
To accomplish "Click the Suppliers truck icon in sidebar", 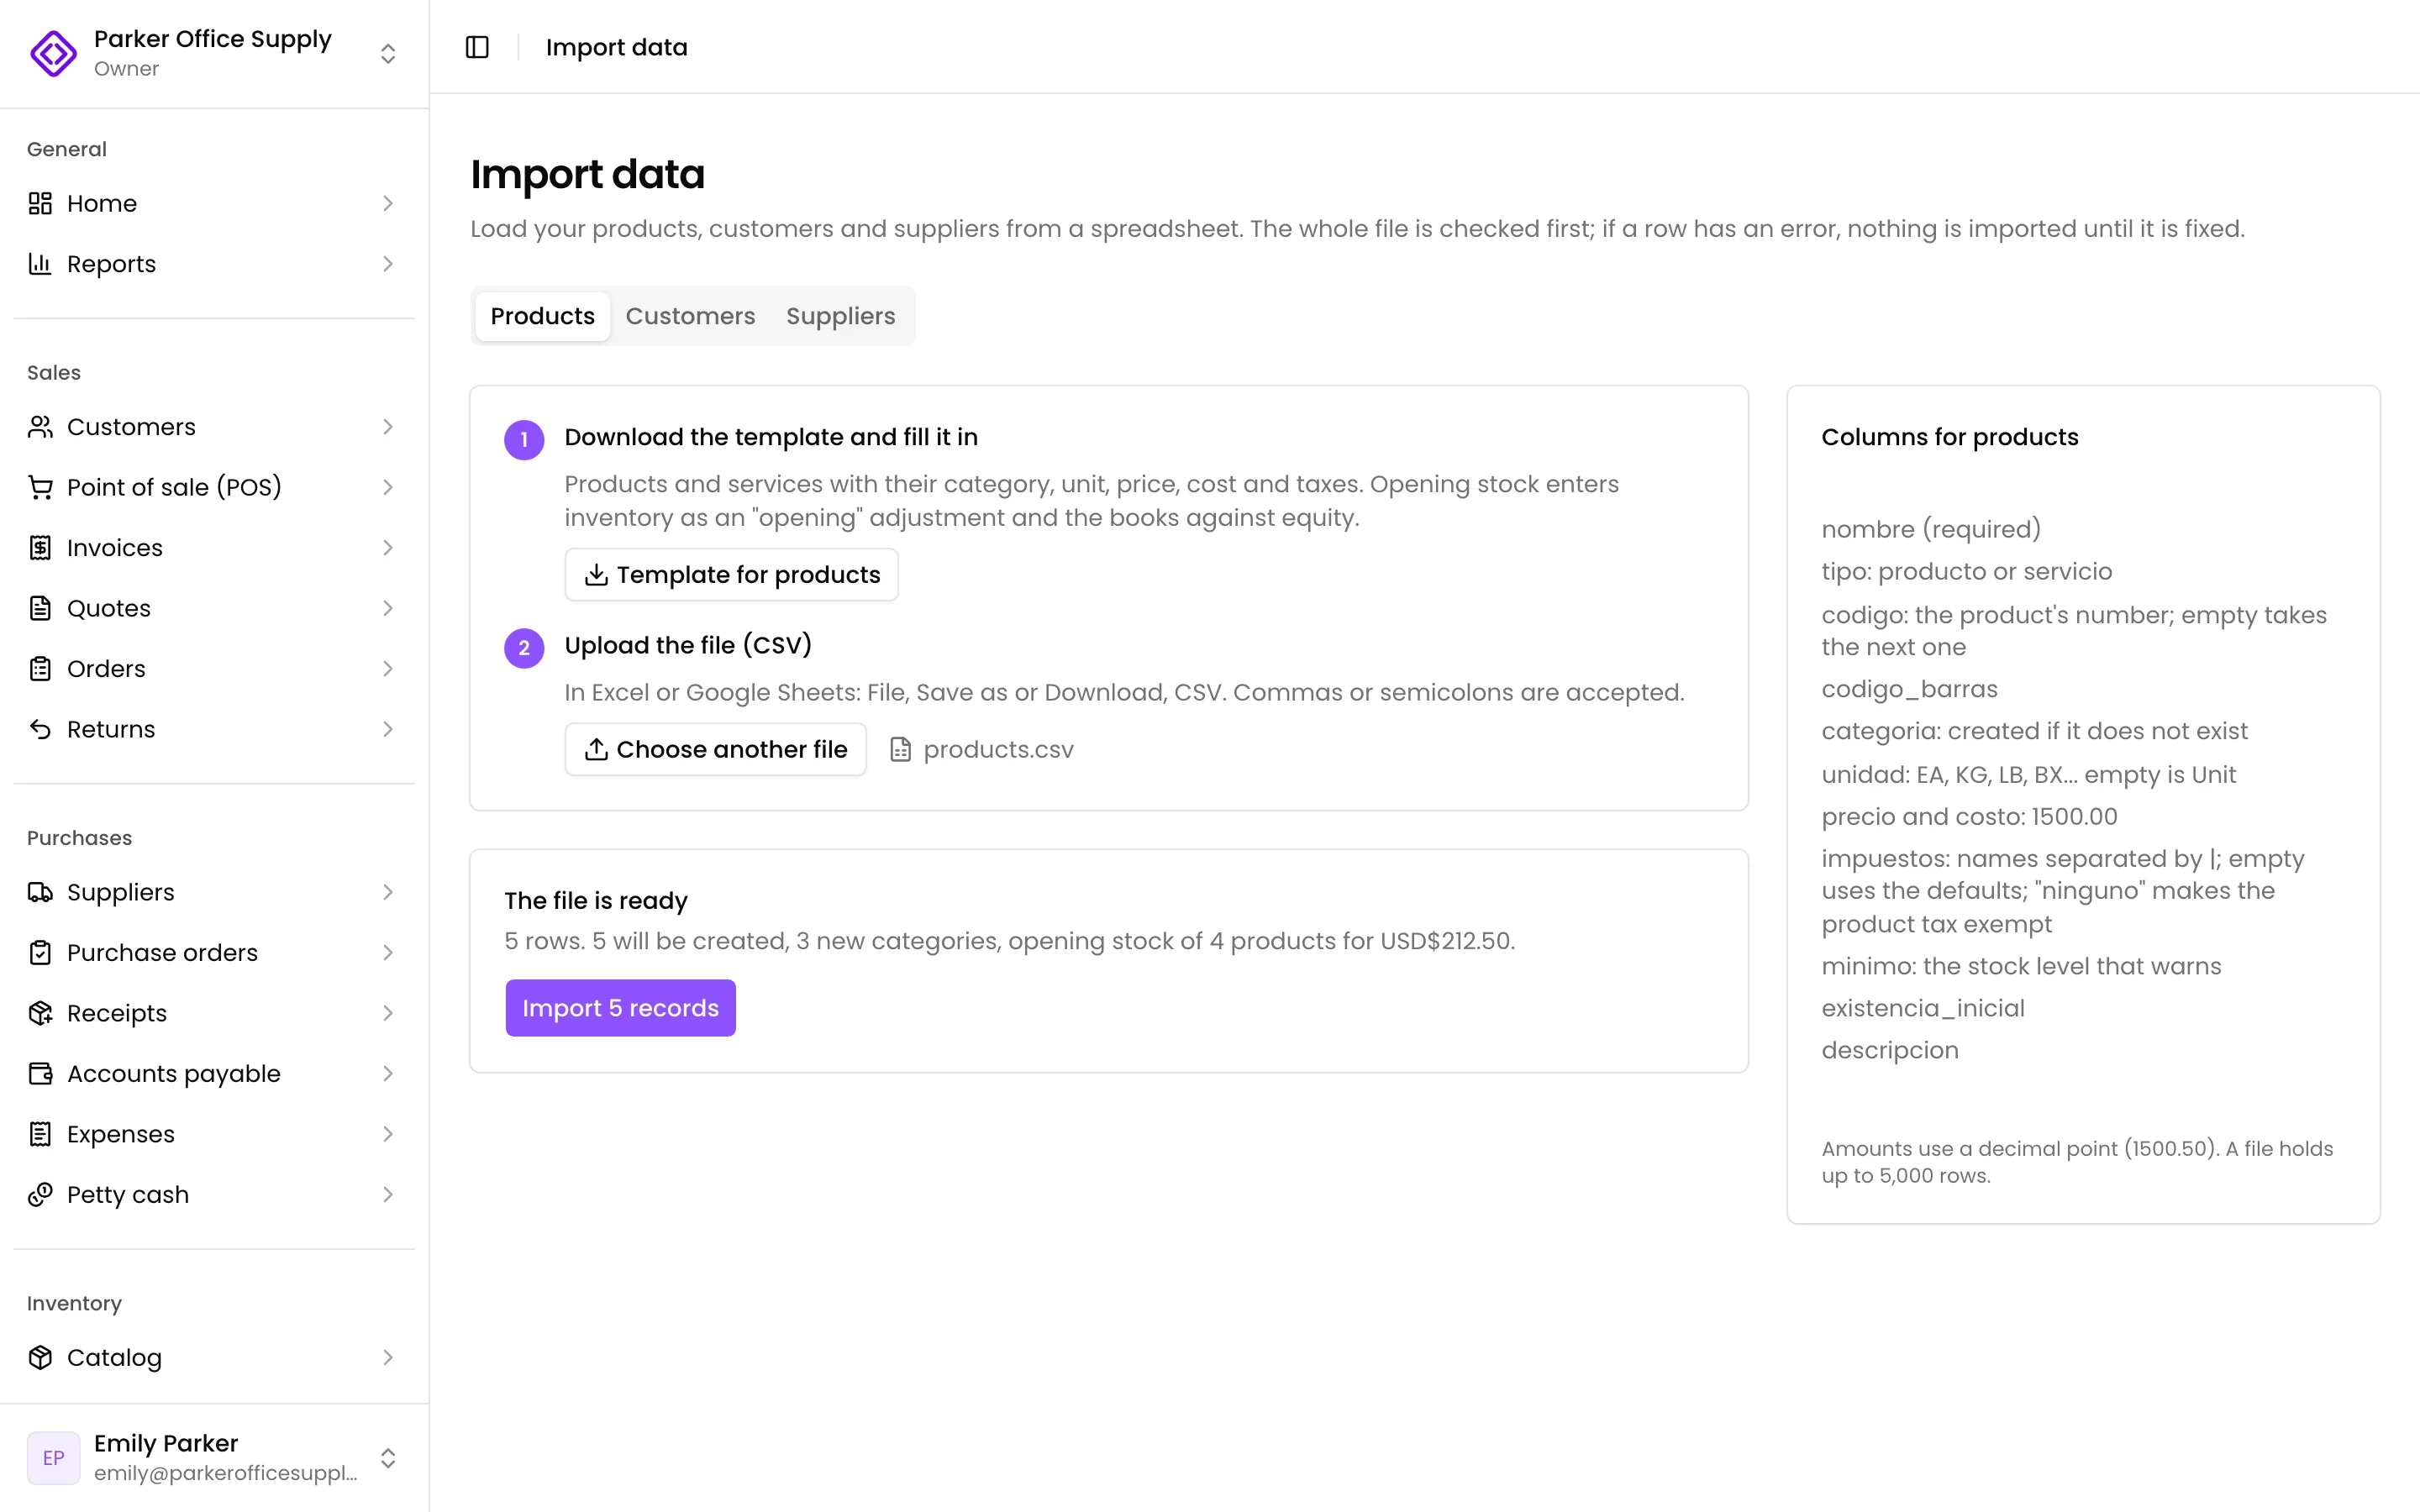I will tap(40, 892).
